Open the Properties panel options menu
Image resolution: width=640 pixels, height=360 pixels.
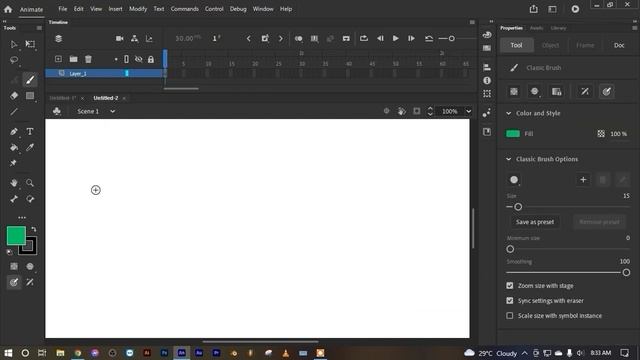(x=635, y=28)
